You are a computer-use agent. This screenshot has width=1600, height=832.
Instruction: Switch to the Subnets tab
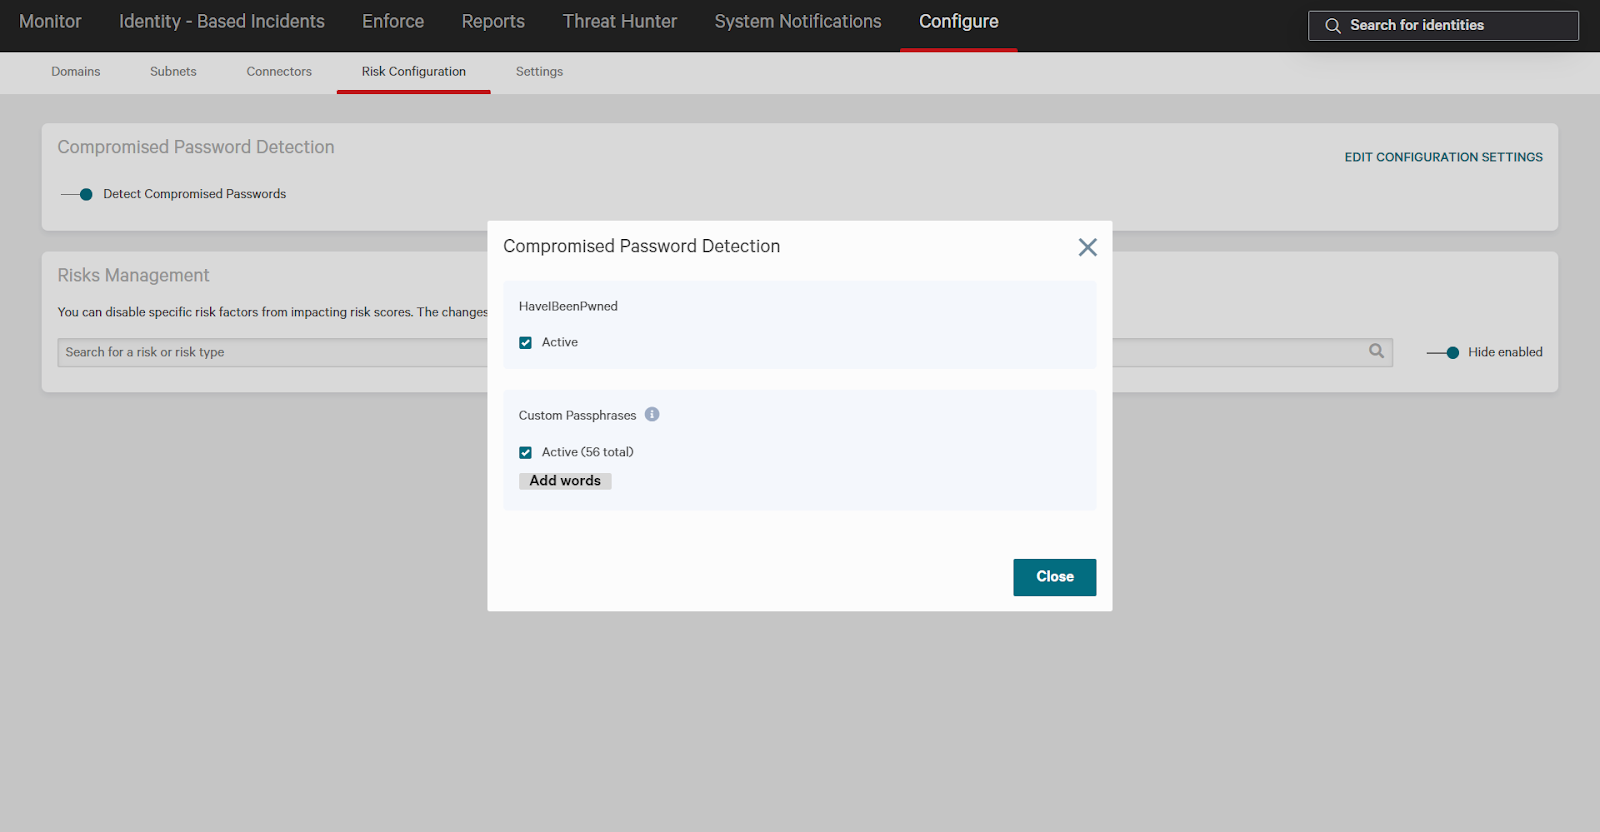click(x=173, y=72)
